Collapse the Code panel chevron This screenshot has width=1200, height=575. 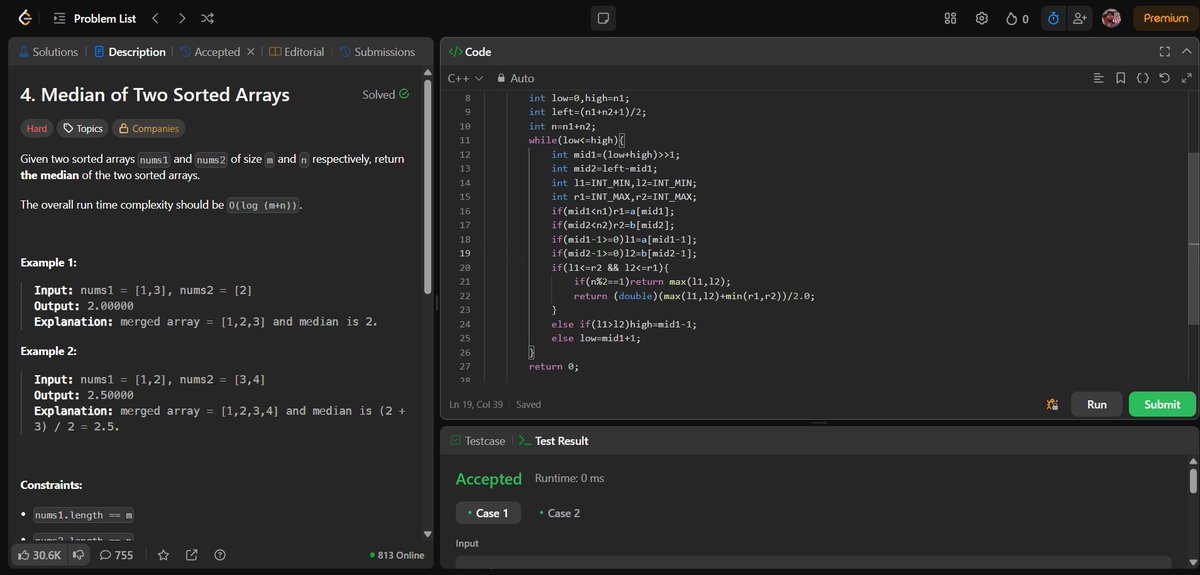[x=1186, y=52]
